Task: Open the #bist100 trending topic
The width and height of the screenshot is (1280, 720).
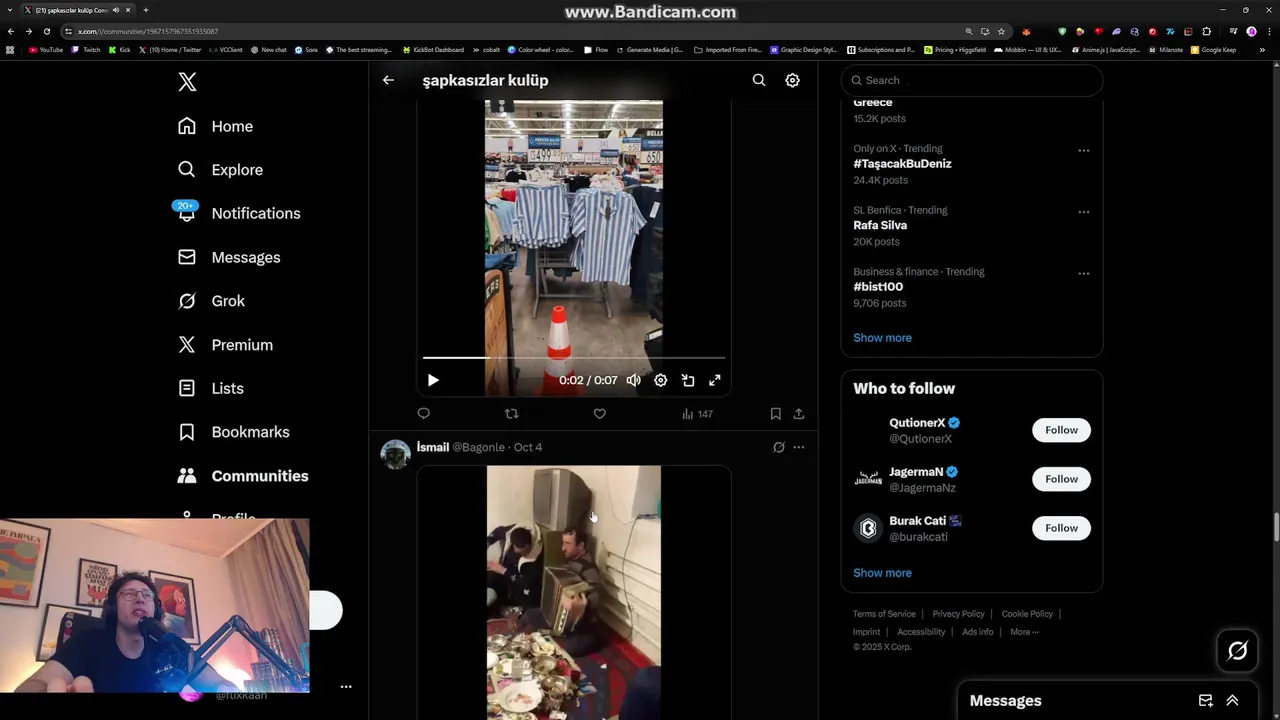Action: (x=878, y=287)
